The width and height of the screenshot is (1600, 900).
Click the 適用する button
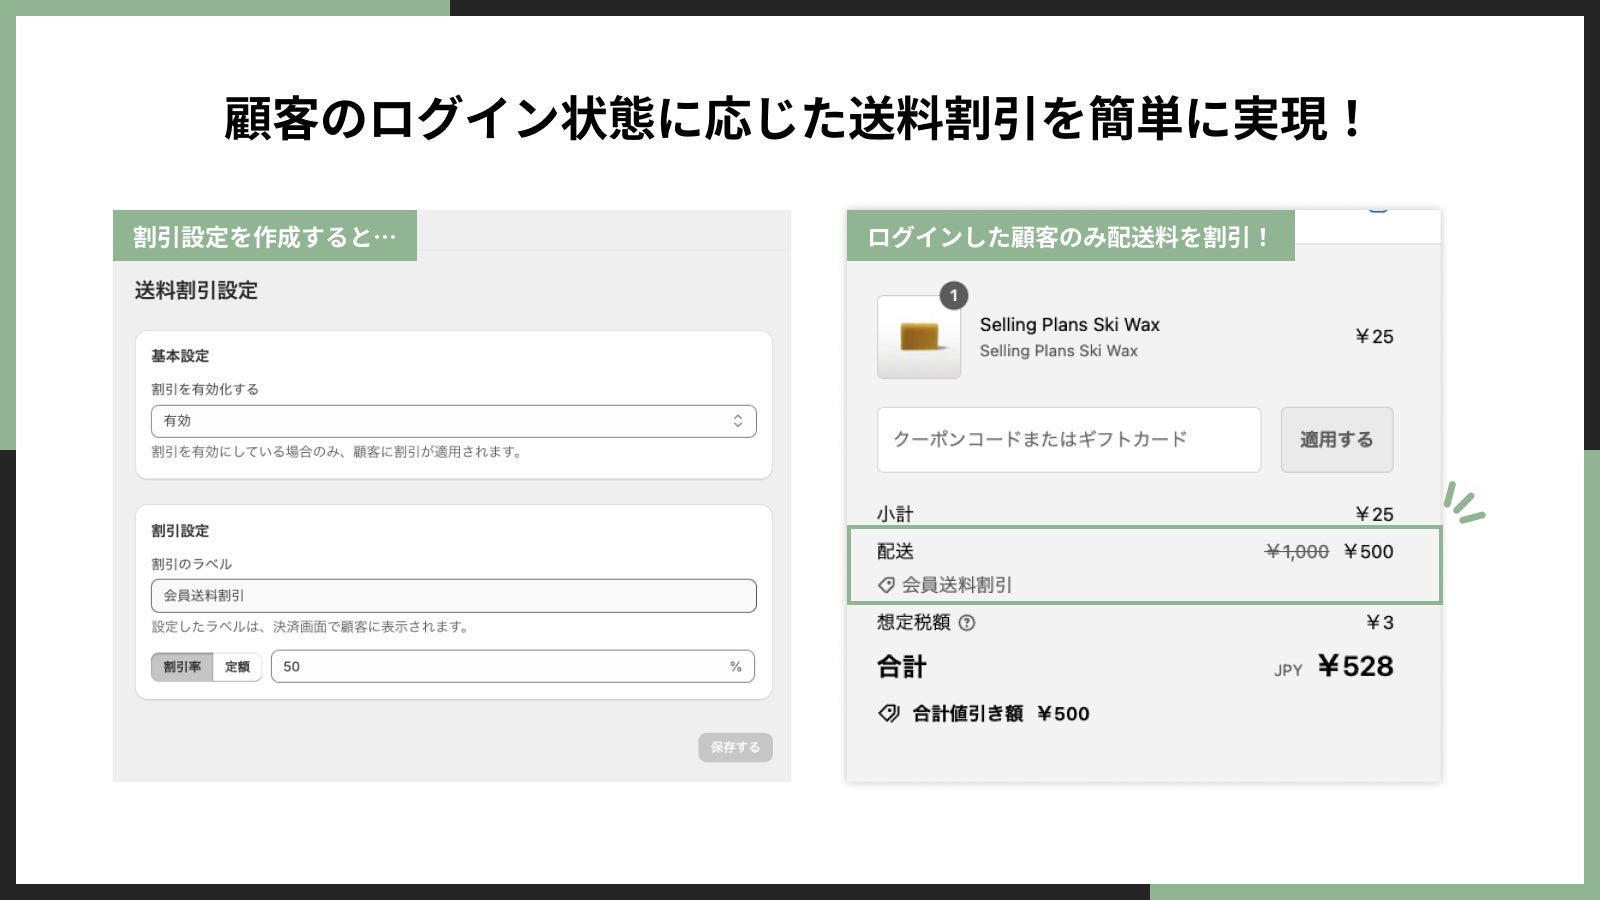coord(1337,439)
